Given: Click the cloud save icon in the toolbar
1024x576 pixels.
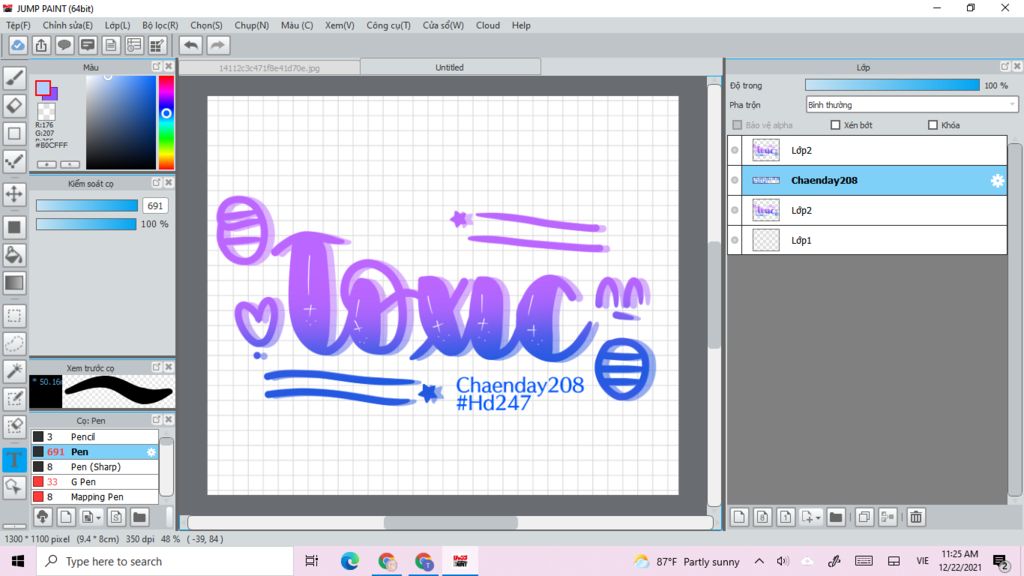Looking at the screenshot, I should point(18,45).
